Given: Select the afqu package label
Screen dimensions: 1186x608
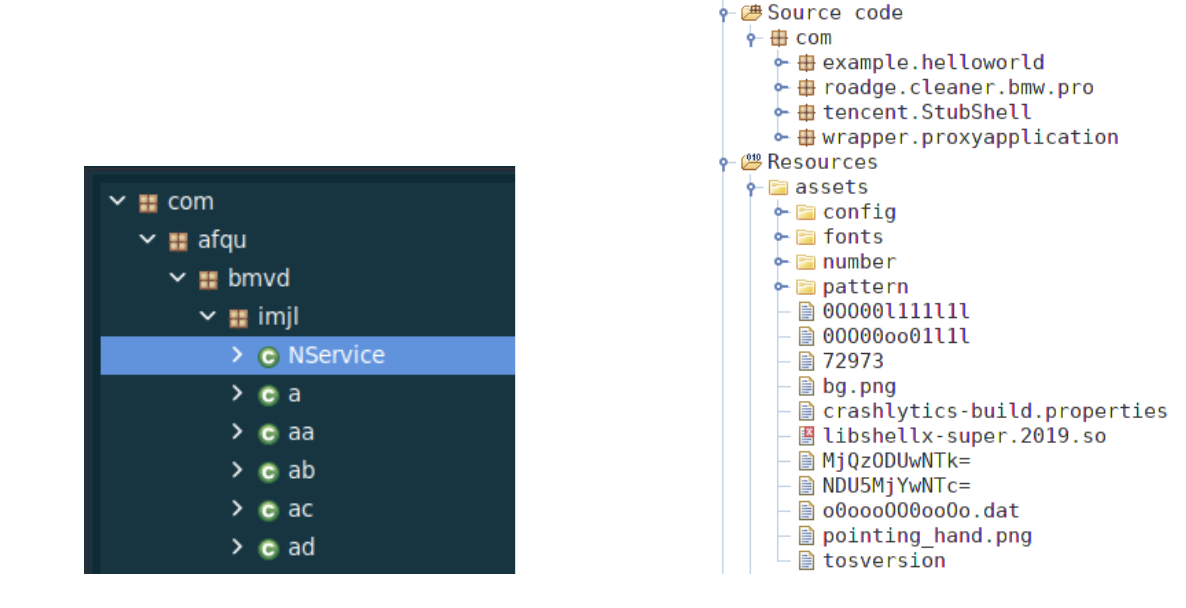Looking at the screenshot, I should [x=222, y=240].
